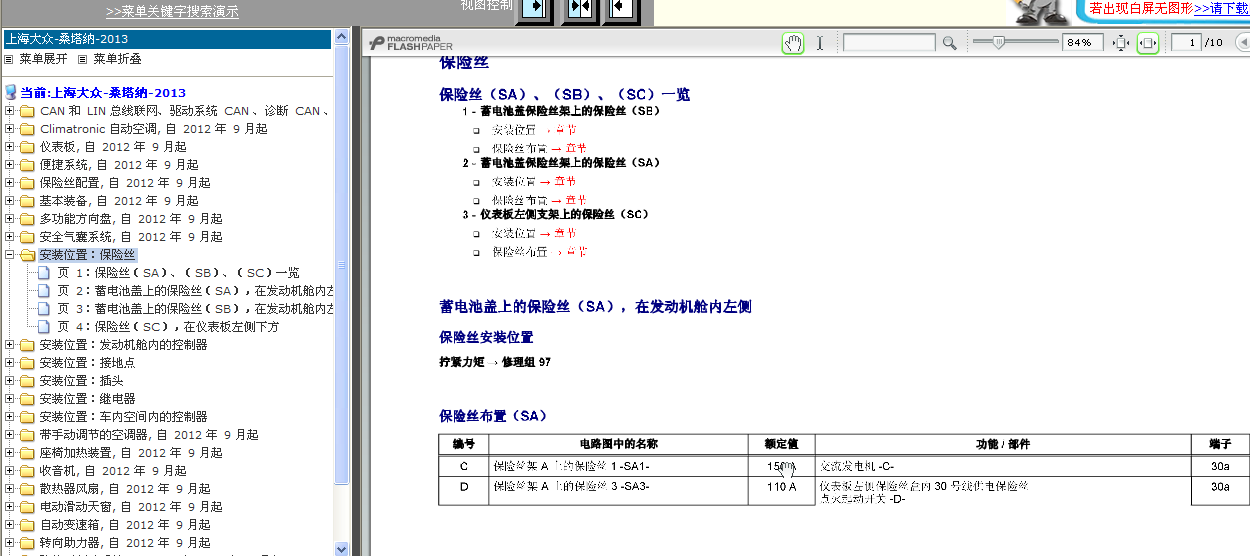Image resolution: width=1250 pixels, height=556 pixels.
Task: Click the open folder icon of 安装位置：保险丝
Action: (27, 255)
